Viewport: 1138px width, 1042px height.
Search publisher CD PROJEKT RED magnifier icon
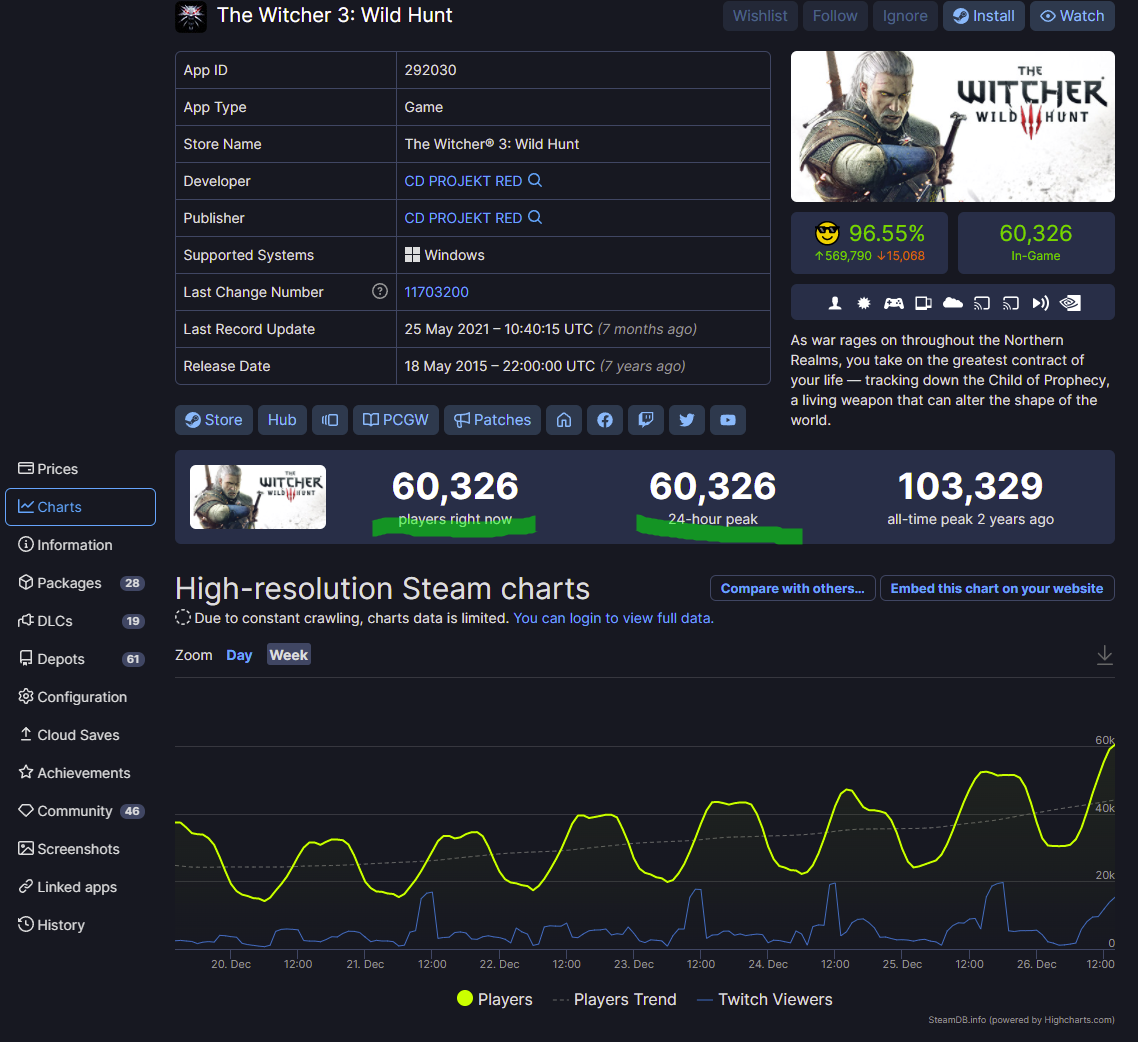point(535,217)
